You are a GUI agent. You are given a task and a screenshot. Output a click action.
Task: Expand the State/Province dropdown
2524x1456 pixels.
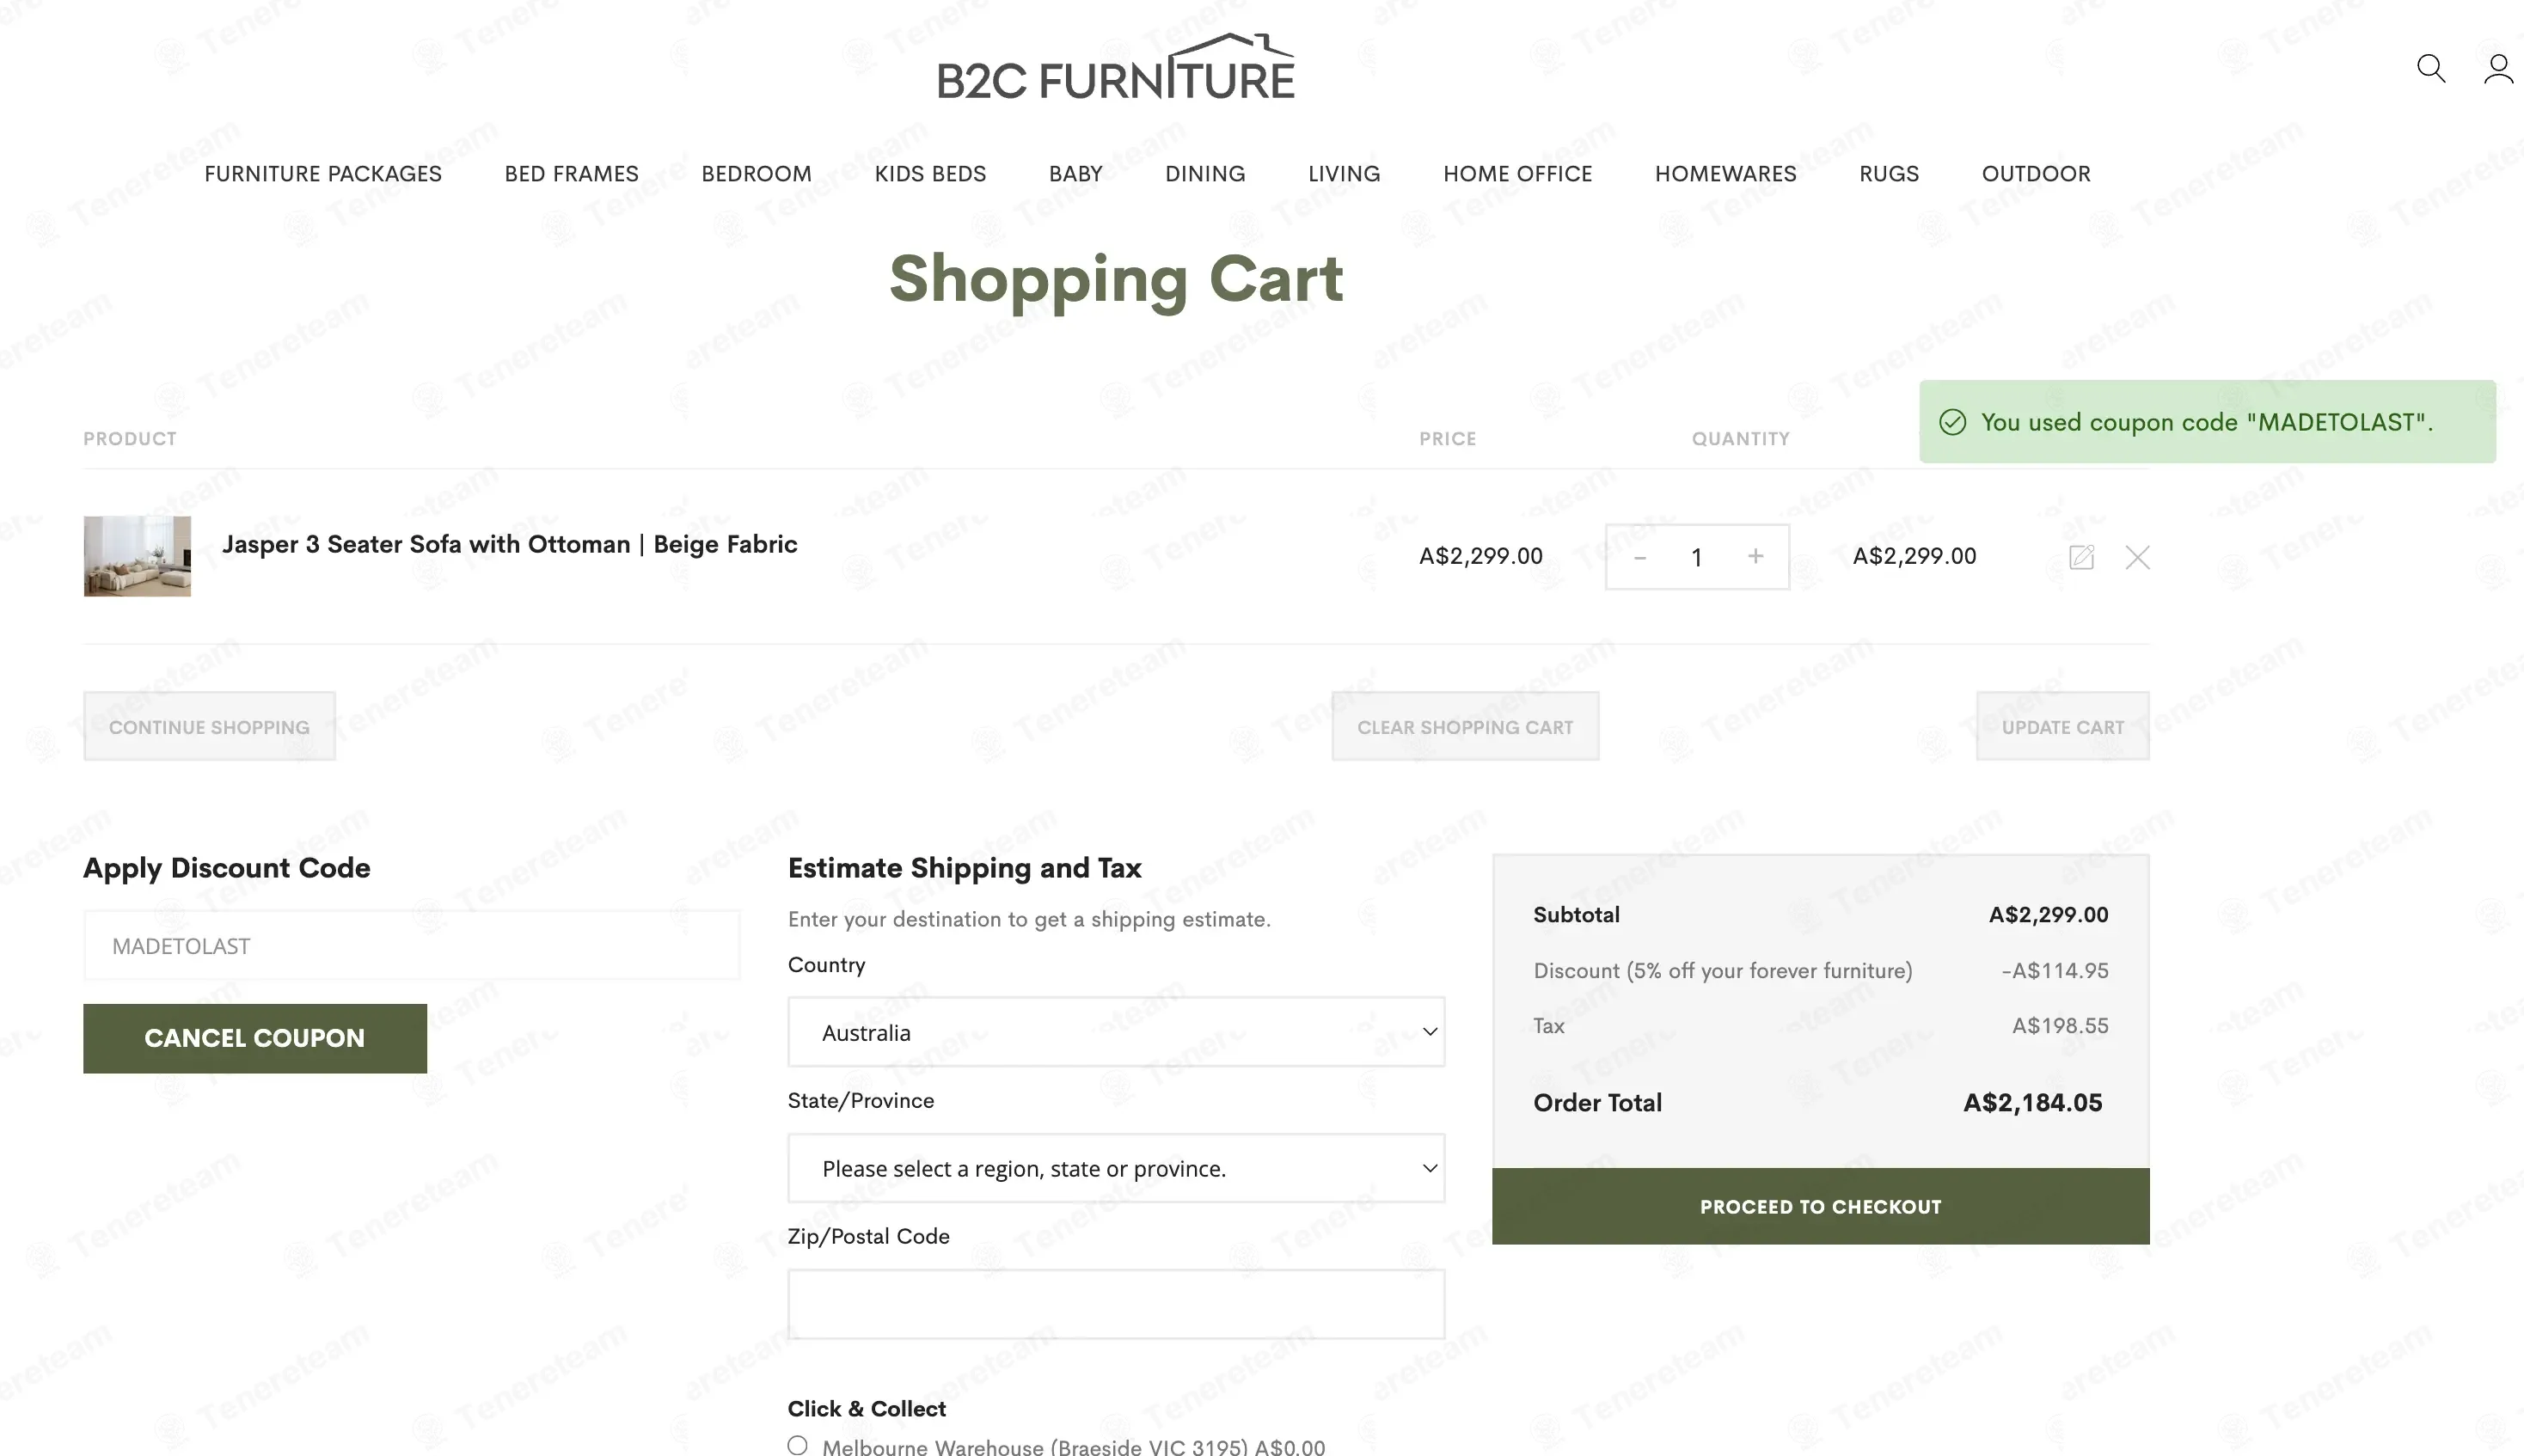click(x=1116, y=1168)
